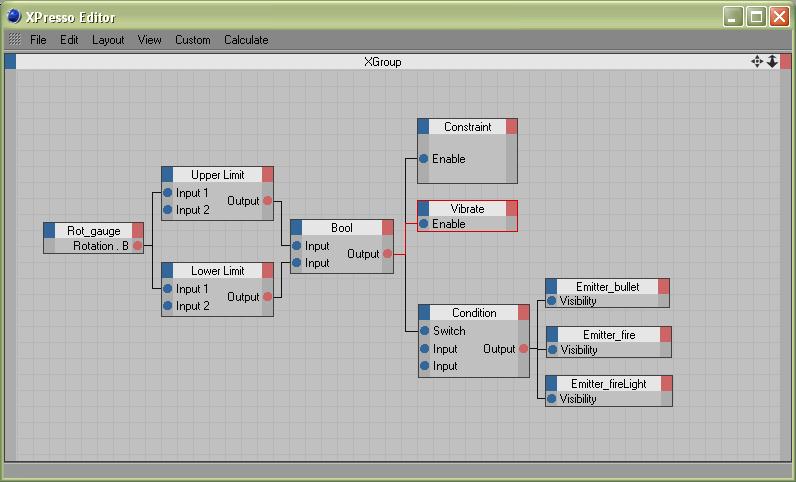The height and width of the screenshot is (482, 796).
Task: Click the XPresso Editor app icon
Action: 14,16
